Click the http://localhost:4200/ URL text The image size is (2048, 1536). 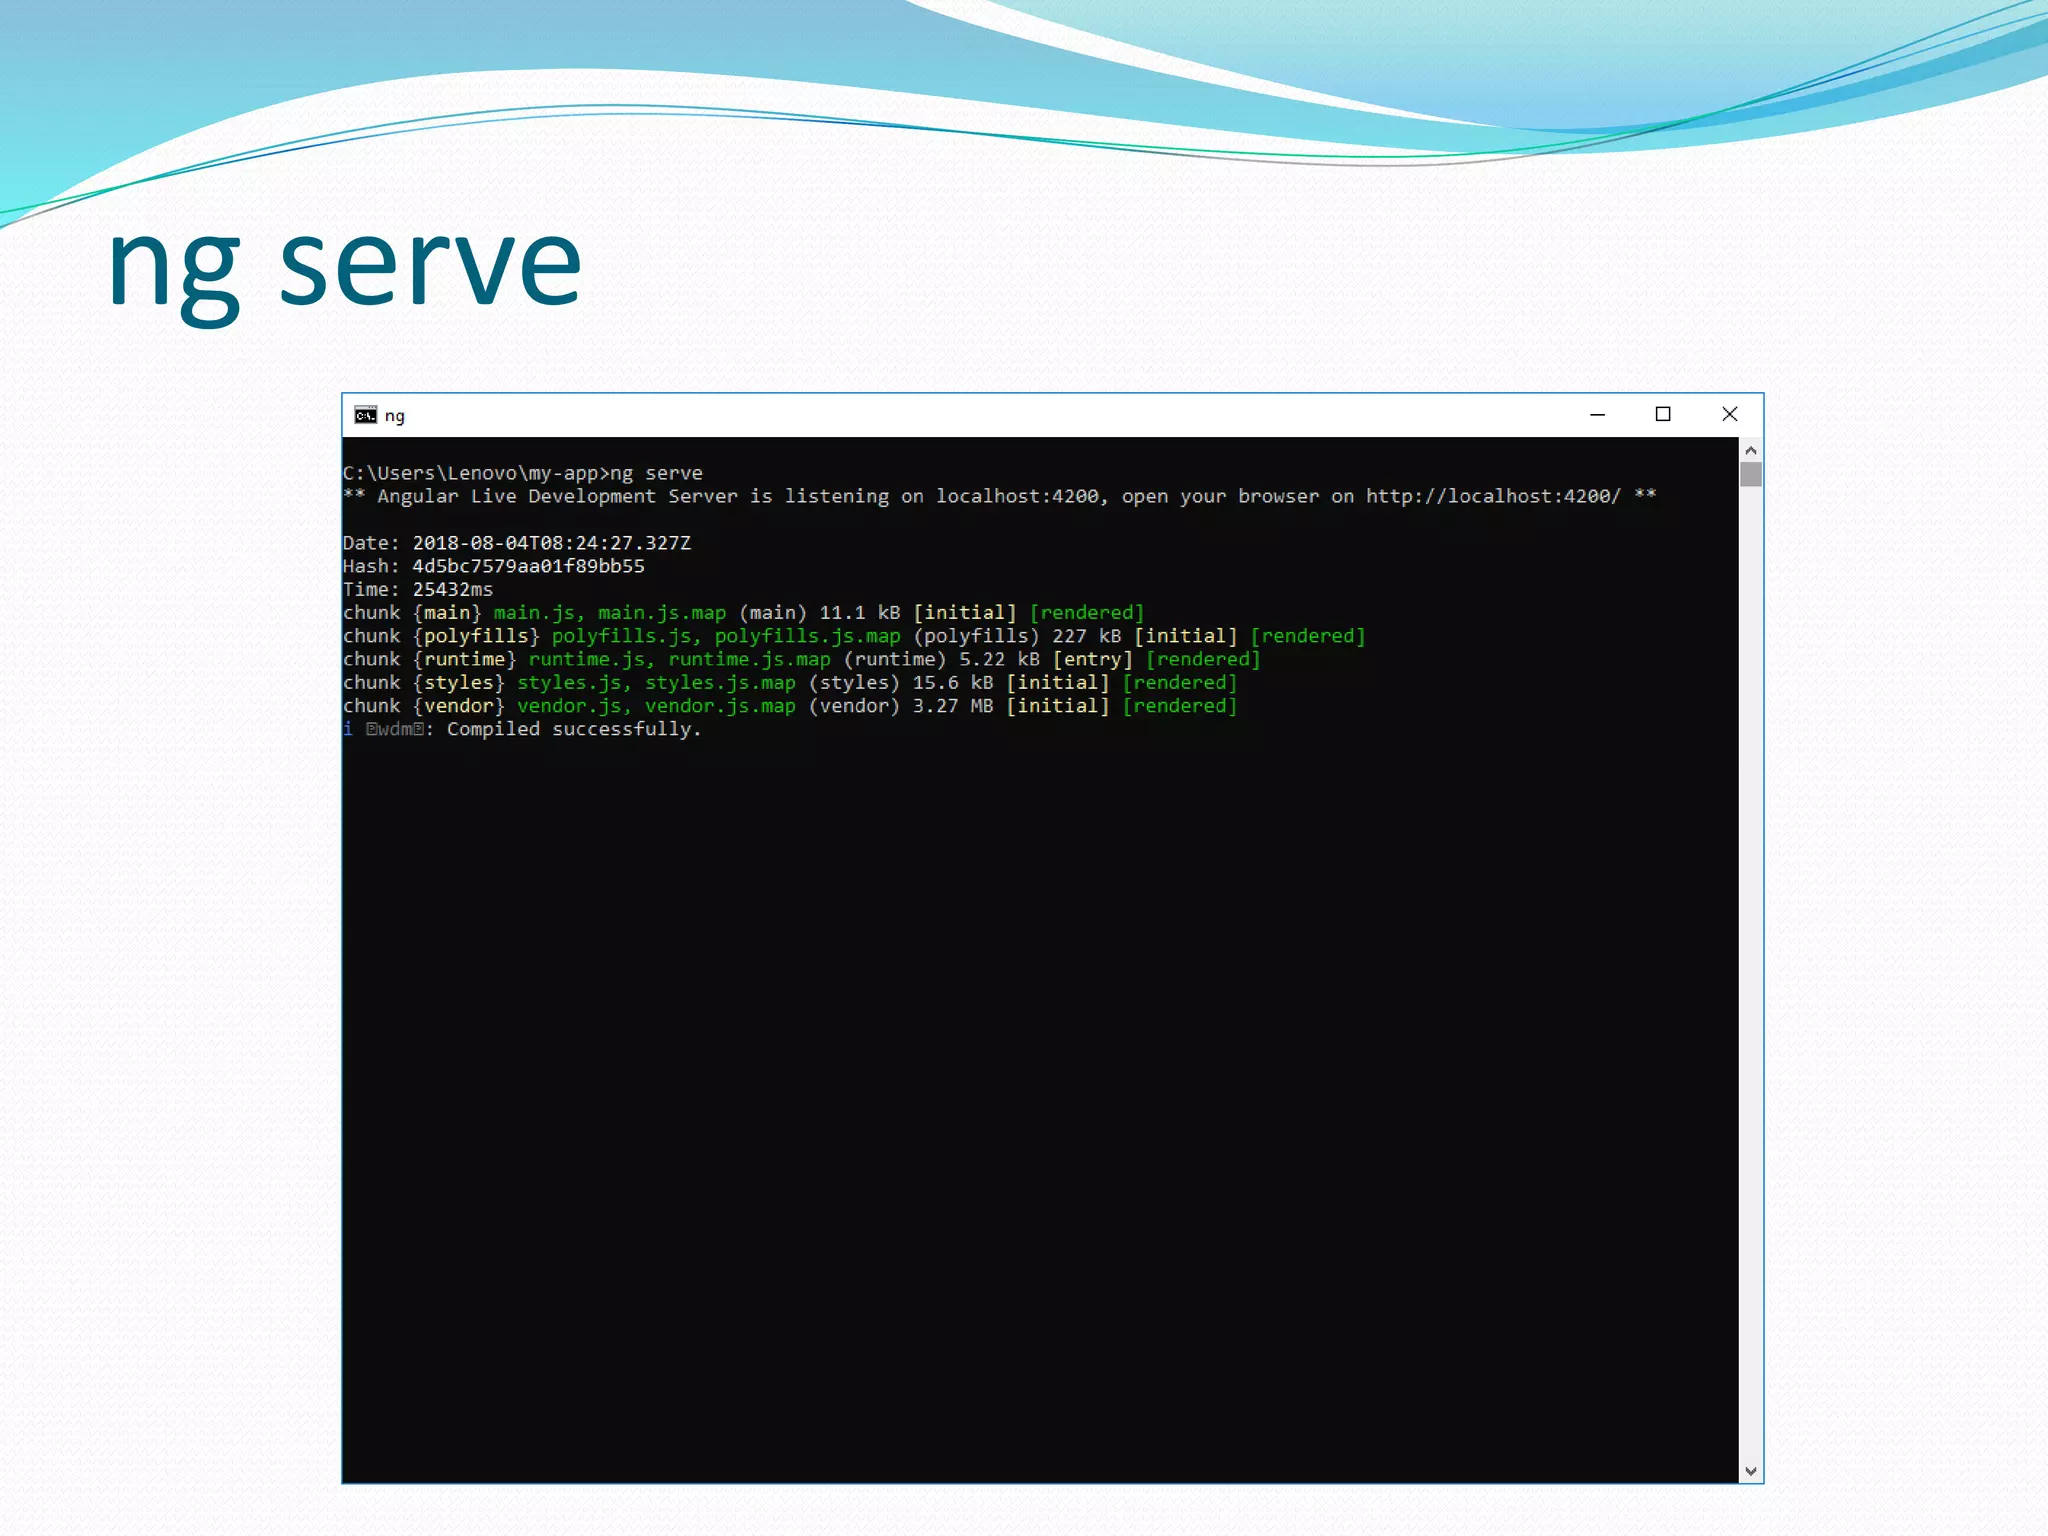[1493, 496]
